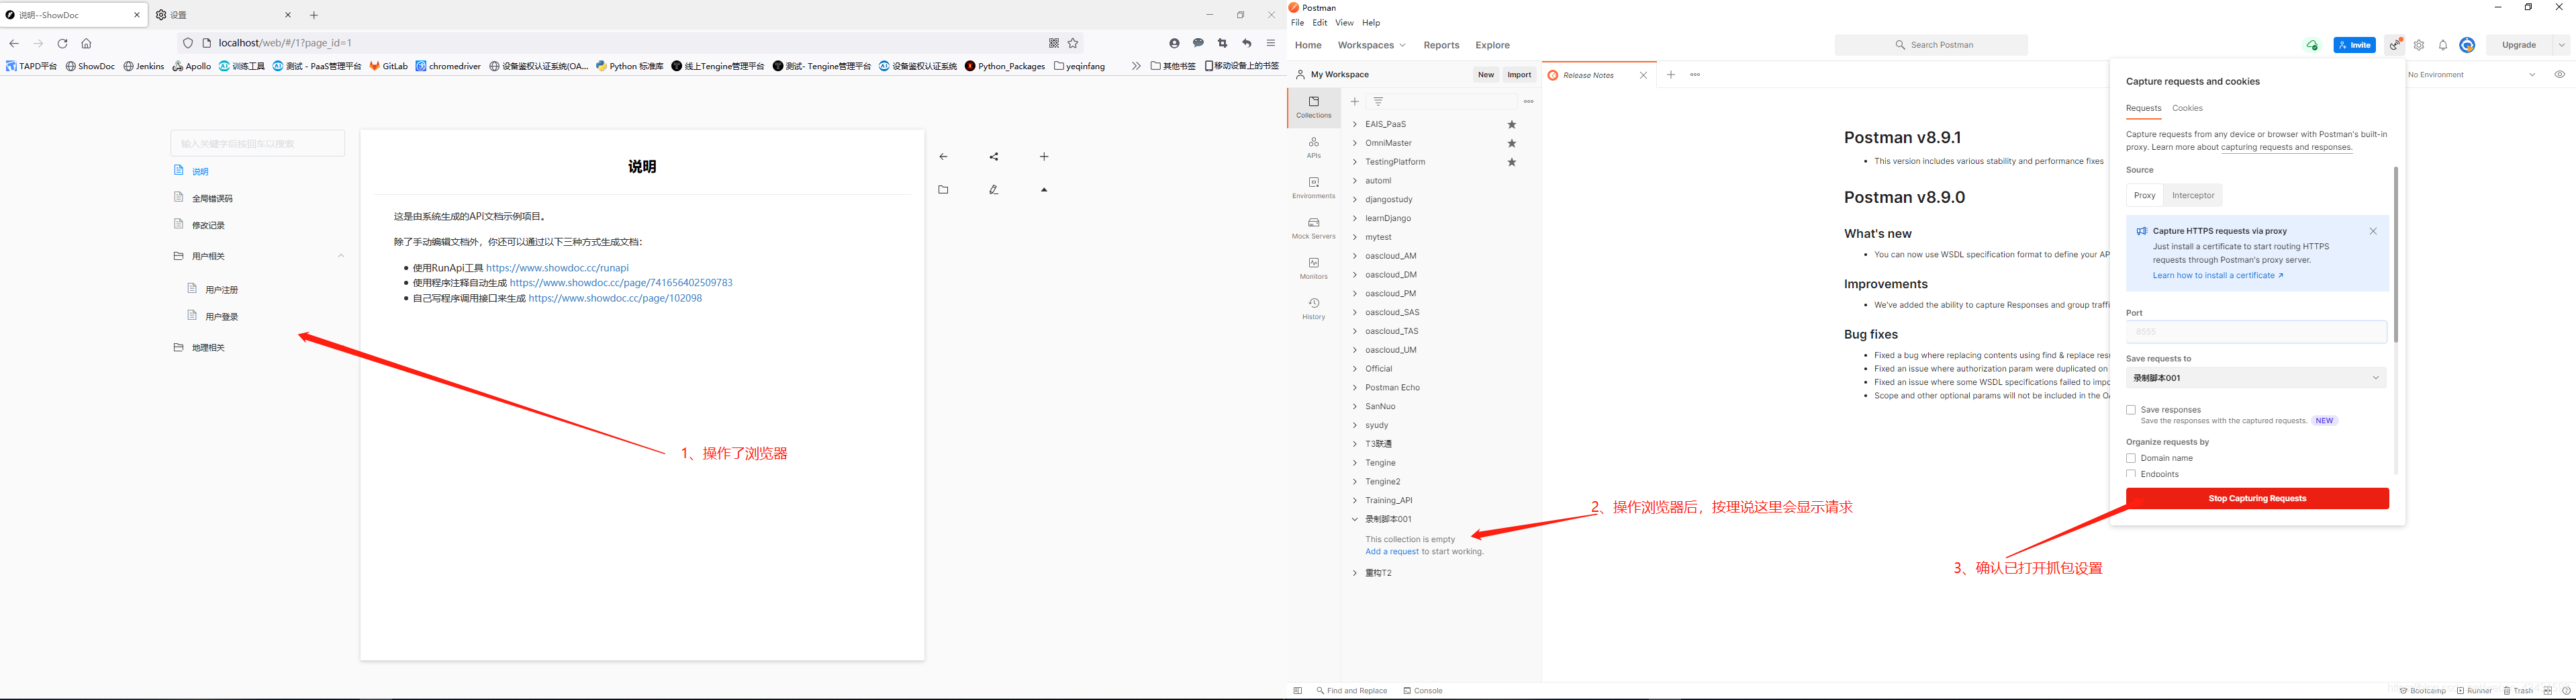The height and width of the screenshot is (700, 2576).
Task: Create new collection with plus icon
Action: [1355, 101]
